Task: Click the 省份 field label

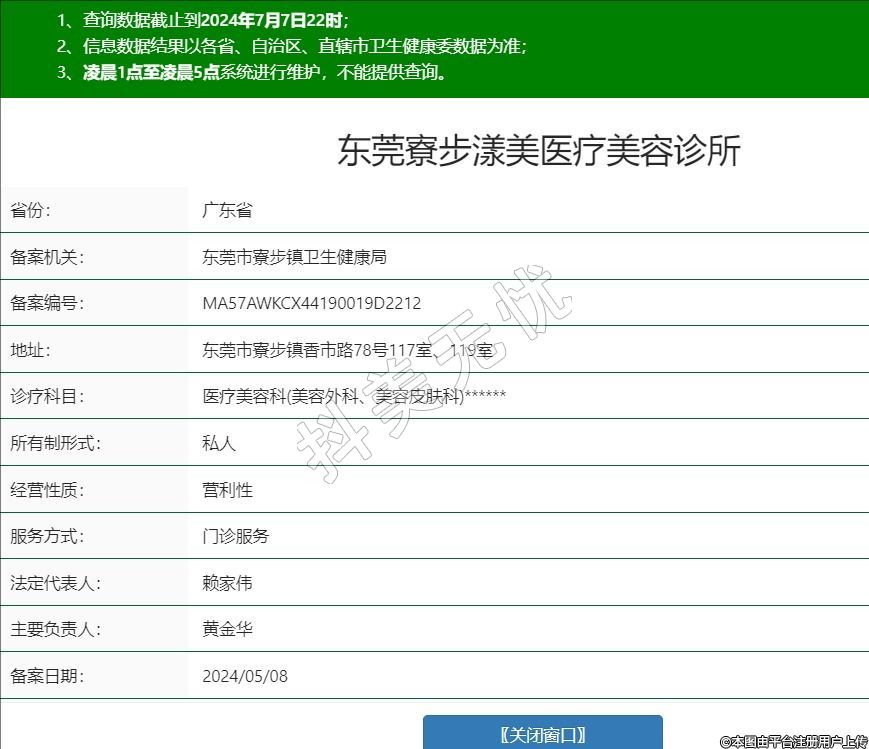Action: tap(30, 210)
